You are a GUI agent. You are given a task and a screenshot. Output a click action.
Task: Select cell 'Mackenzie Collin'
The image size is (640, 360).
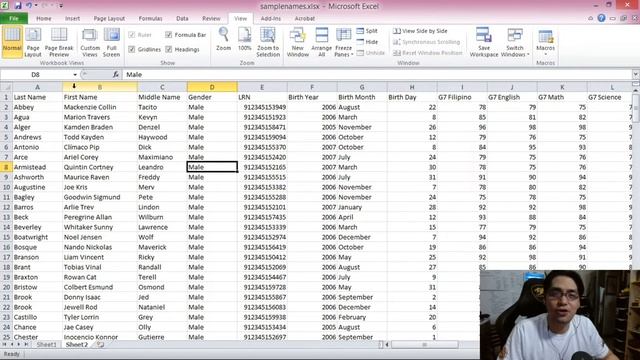pos(100,107)
